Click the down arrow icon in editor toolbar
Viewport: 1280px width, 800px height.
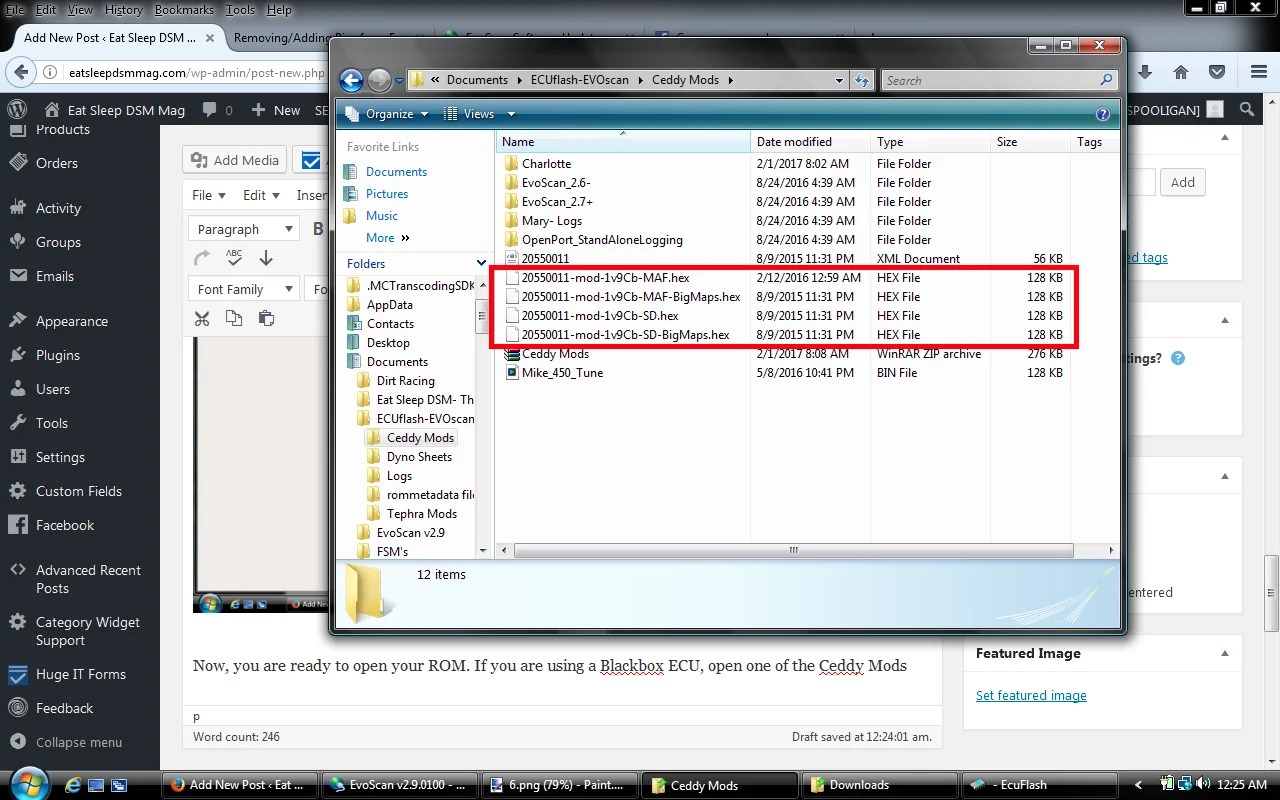click(266, 258)
